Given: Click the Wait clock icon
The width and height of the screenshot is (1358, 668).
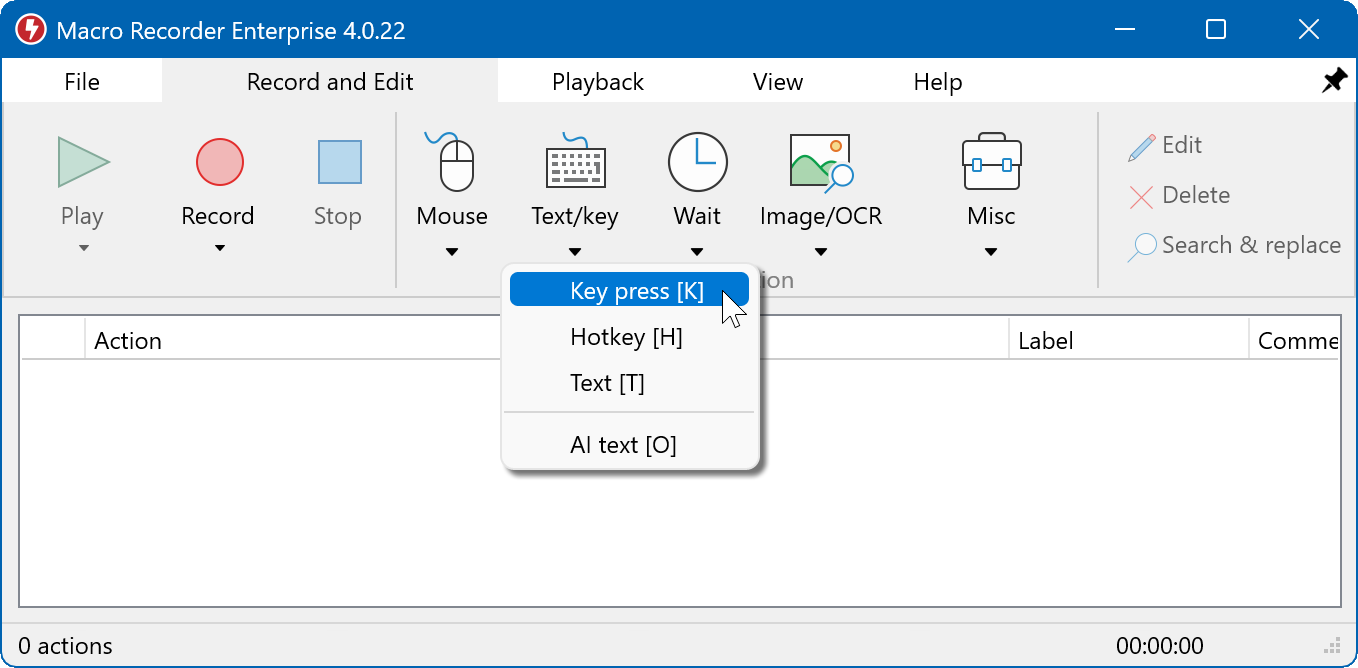Looking at the screenshot, I should 697,162.
